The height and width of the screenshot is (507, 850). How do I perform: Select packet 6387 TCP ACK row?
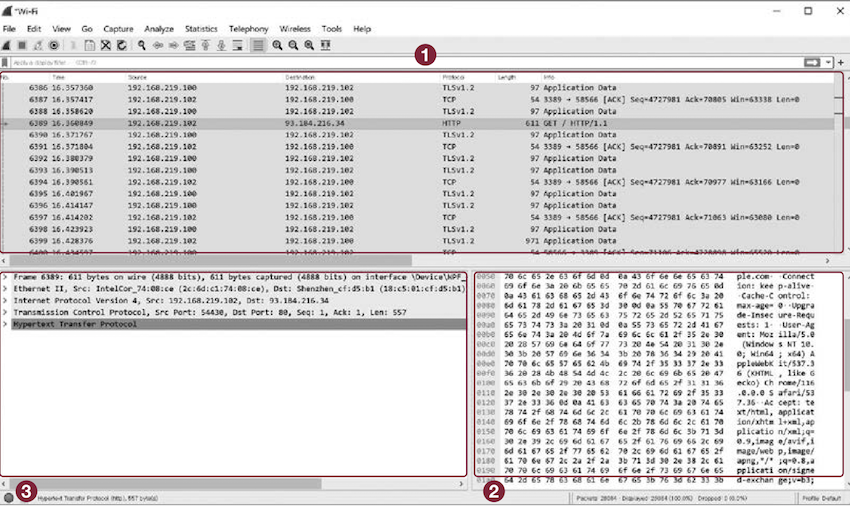click(417, 100)
